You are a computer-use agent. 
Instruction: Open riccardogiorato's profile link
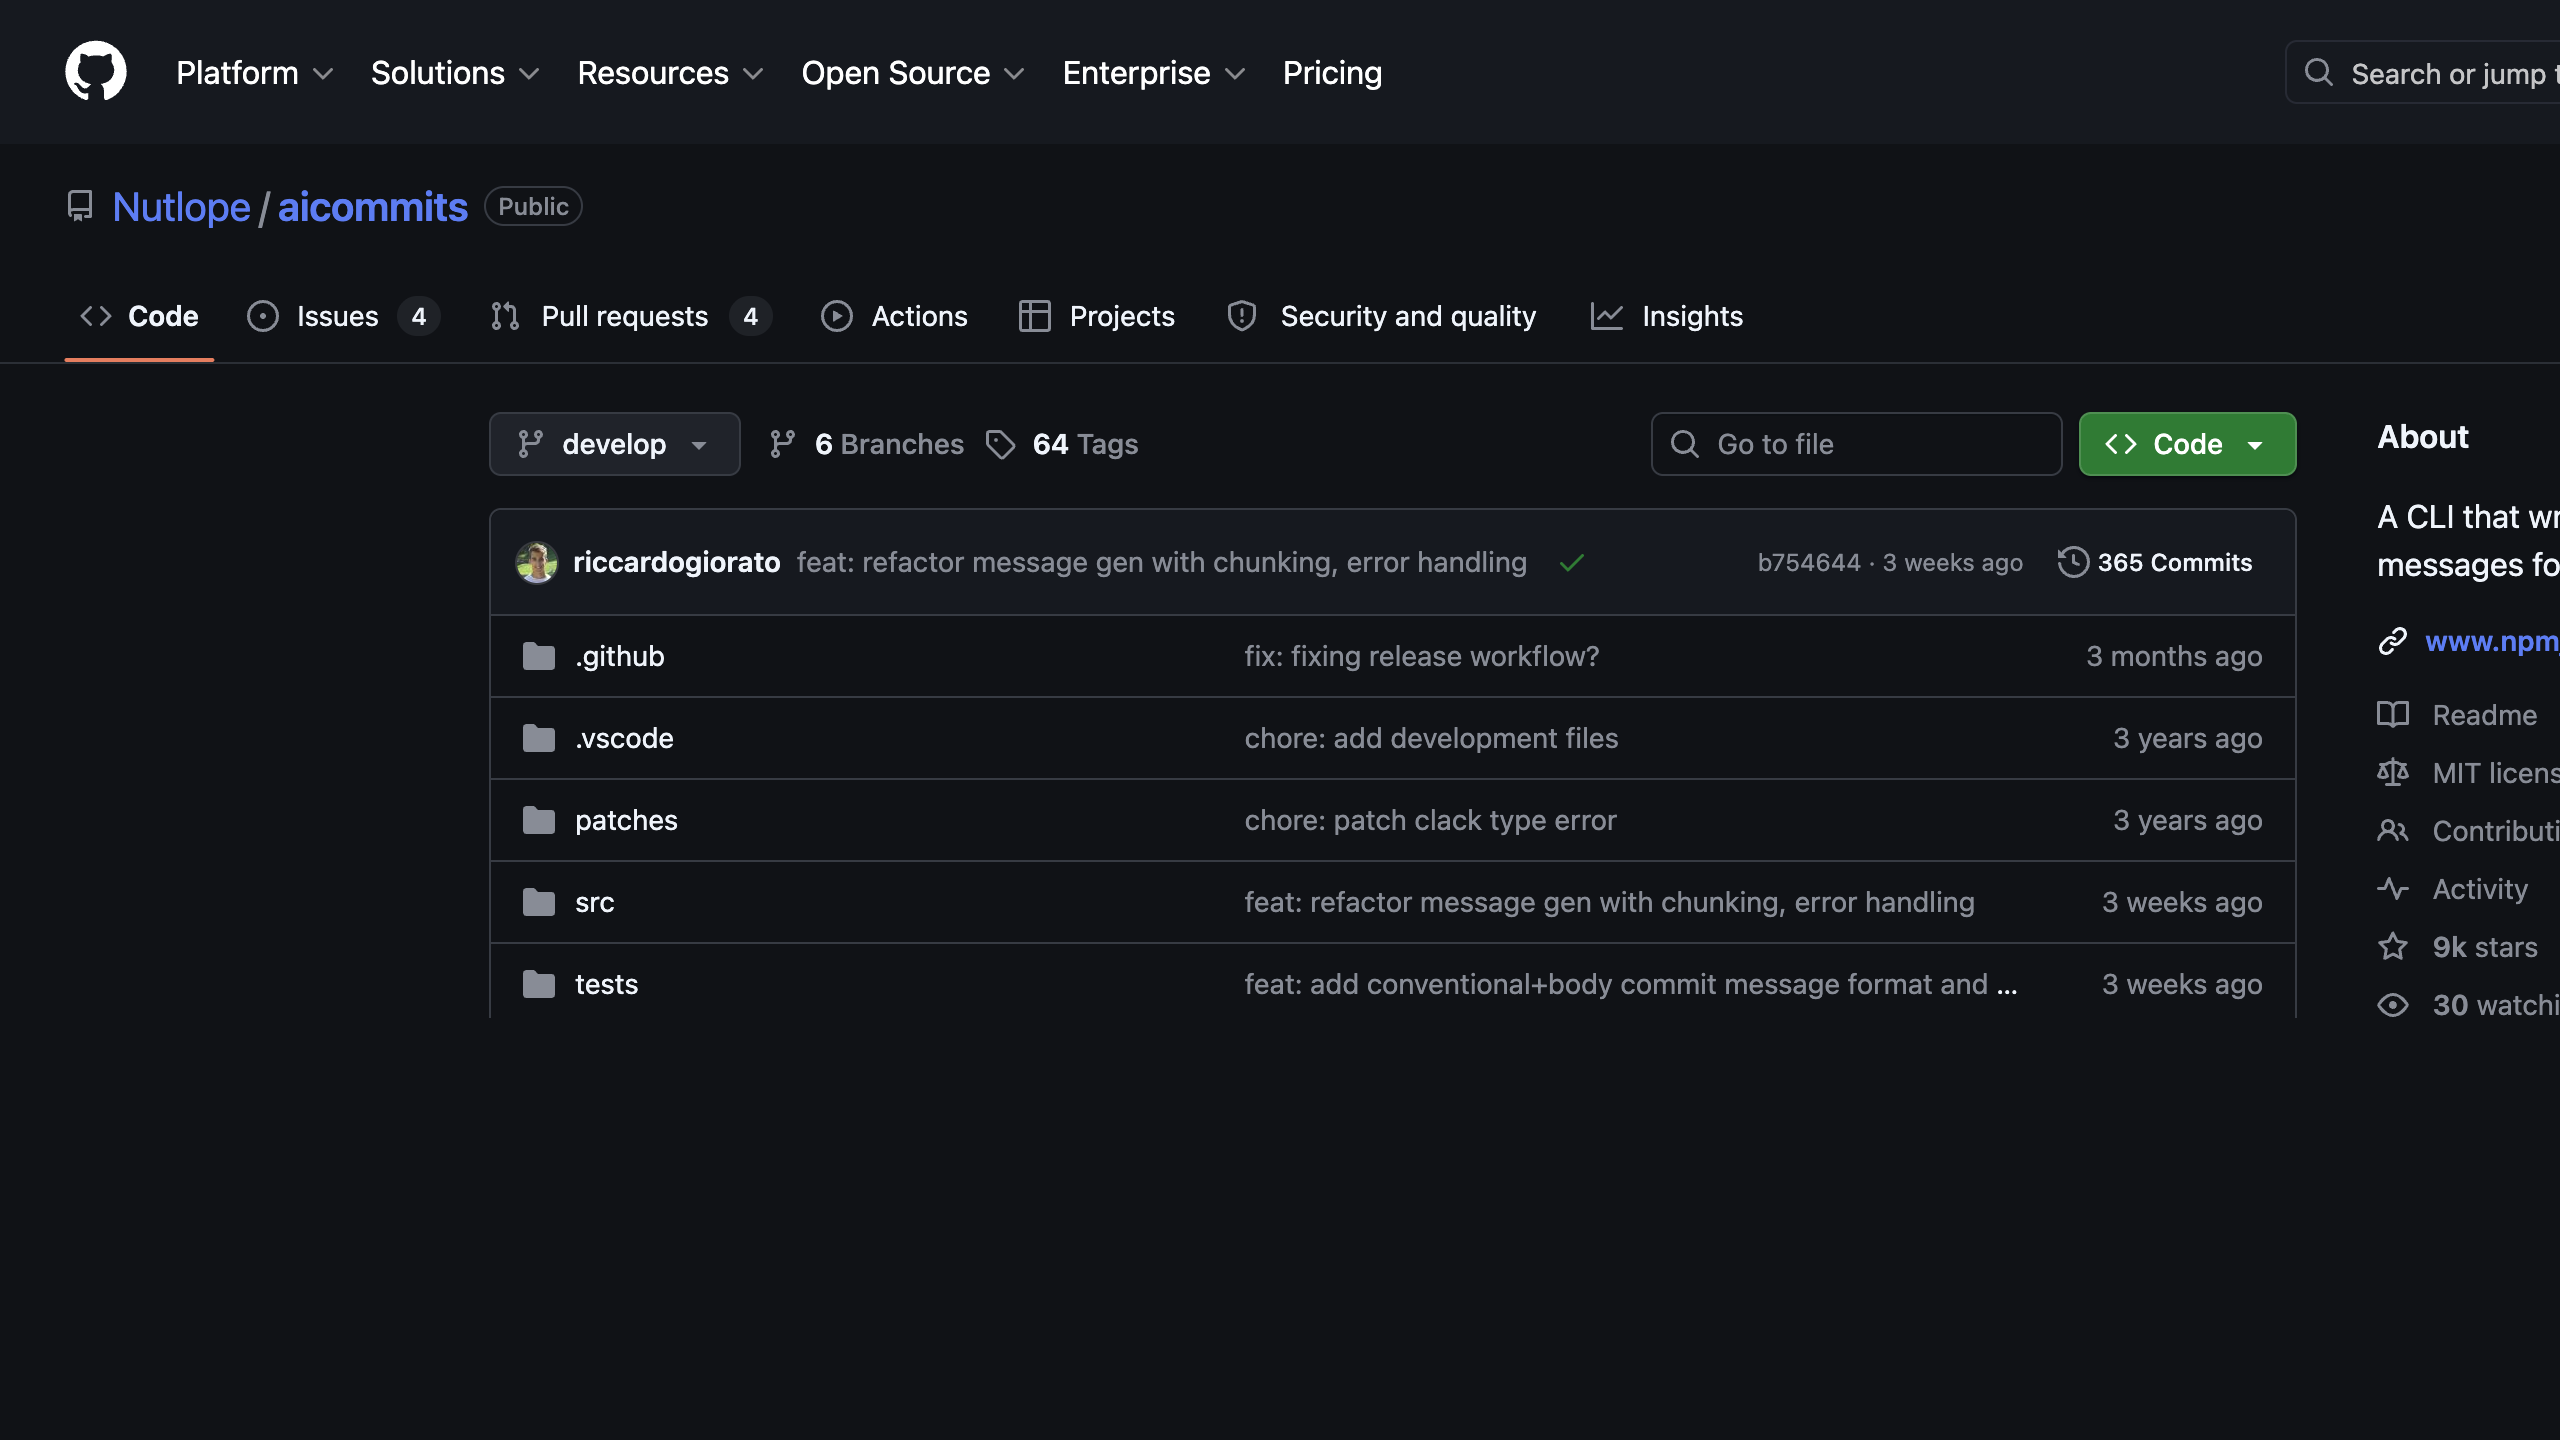(677, 562)
